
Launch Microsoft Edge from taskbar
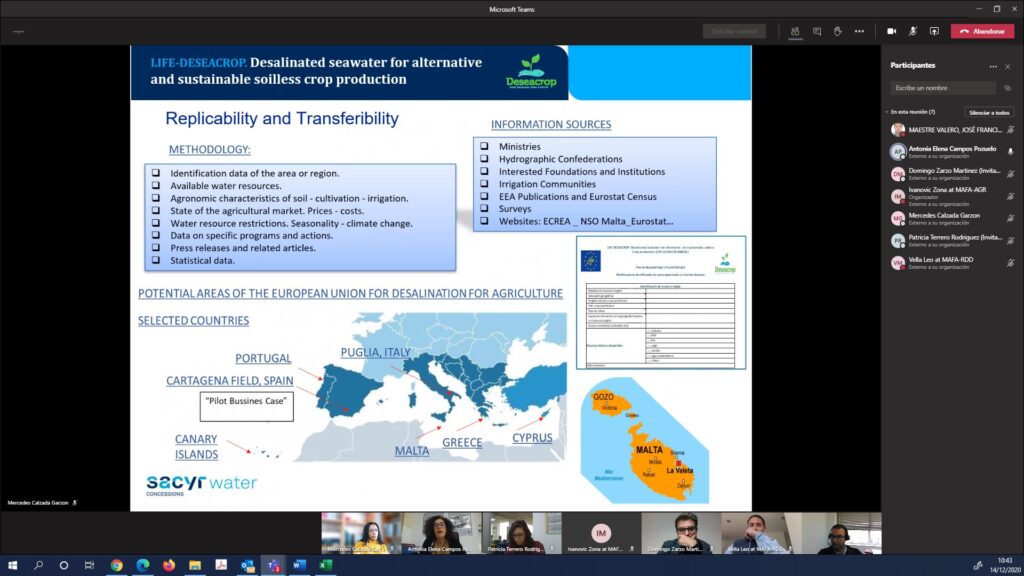pyautogui.click(x=142, y=565)
